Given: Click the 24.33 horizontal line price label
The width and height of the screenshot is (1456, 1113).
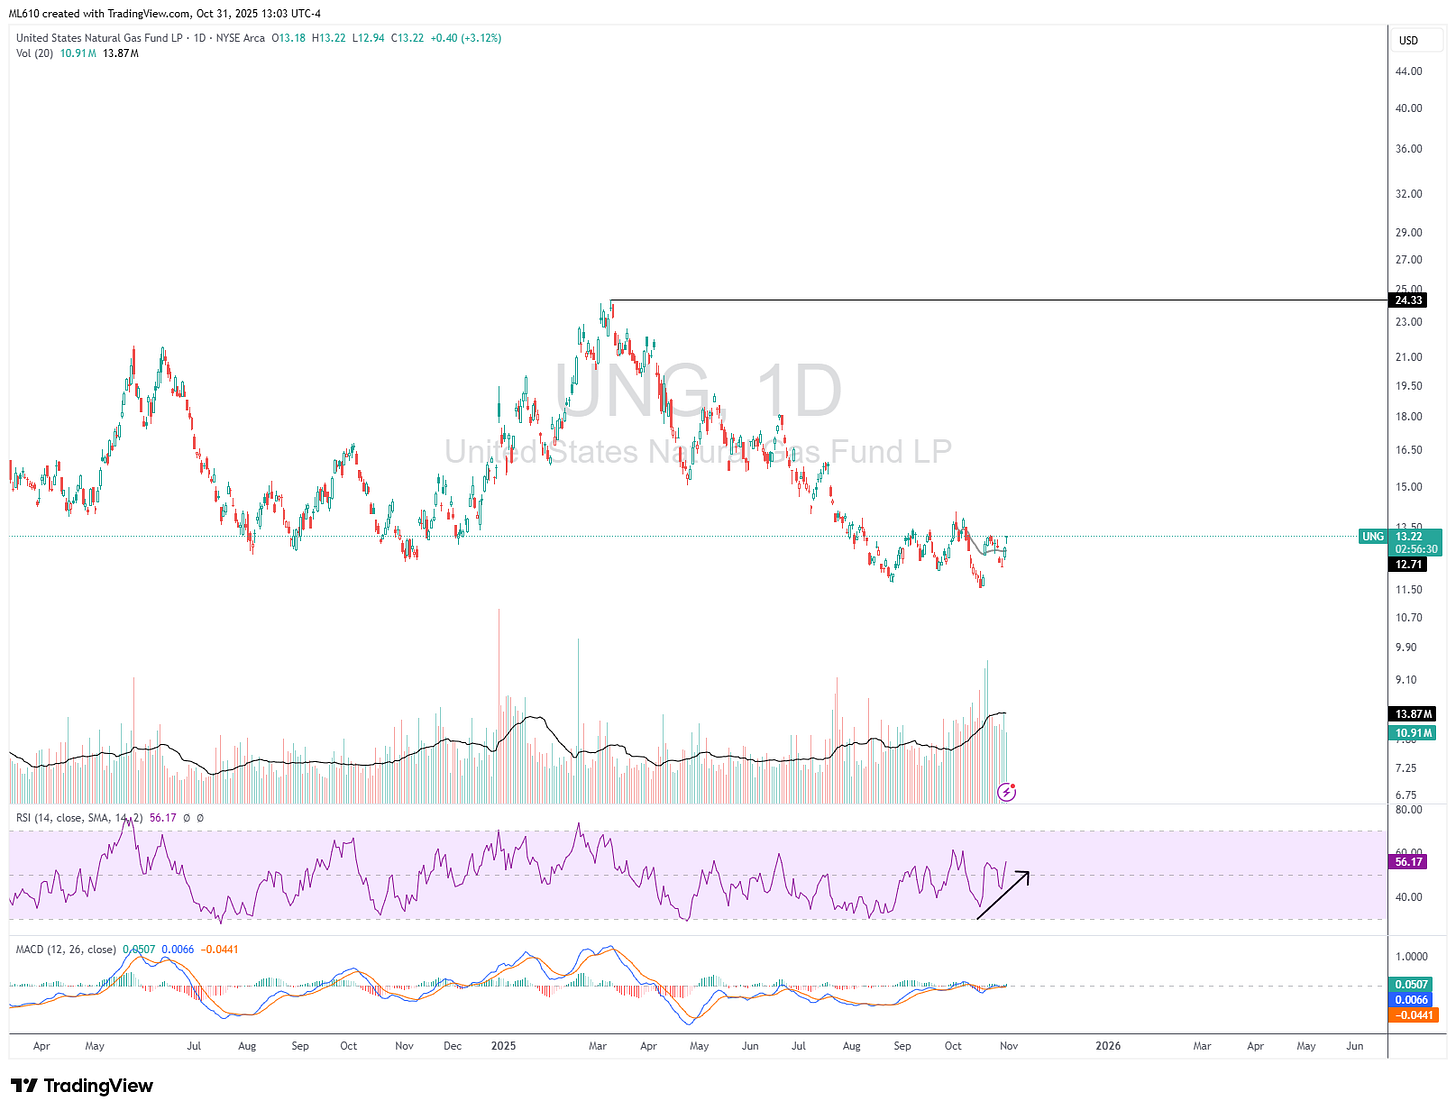Looking at the screenshot, I should (x=1408, y=300).
